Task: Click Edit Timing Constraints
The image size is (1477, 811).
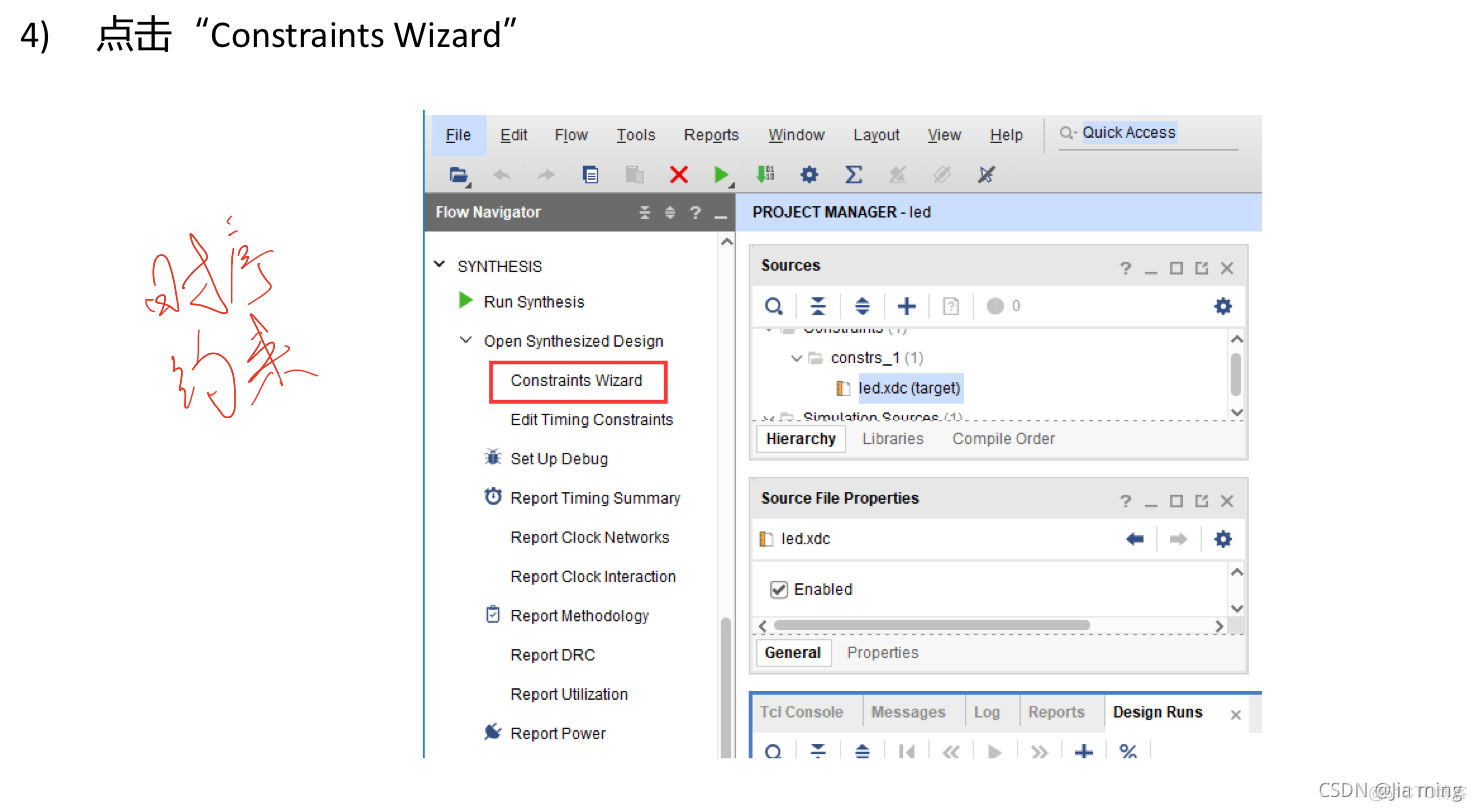Action: tap(592, 420)
